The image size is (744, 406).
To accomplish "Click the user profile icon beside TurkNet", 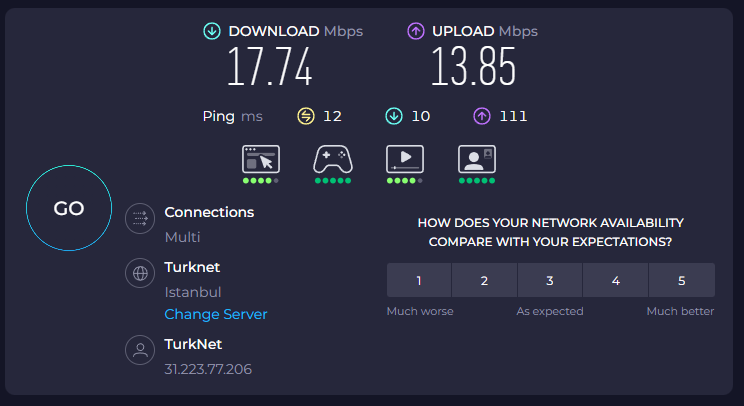I will [140, 350].
